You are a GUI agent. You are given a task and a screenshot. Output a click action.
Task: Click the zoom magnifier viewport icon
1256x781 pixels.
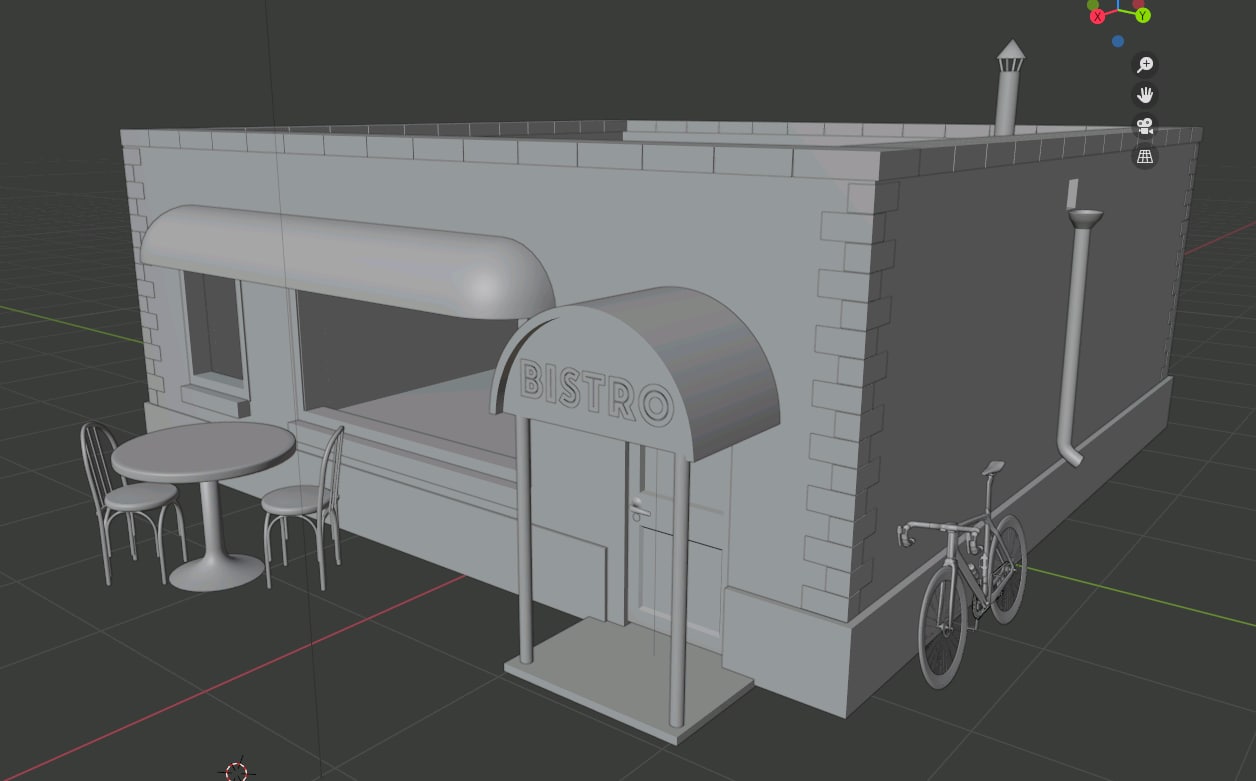1145,64
